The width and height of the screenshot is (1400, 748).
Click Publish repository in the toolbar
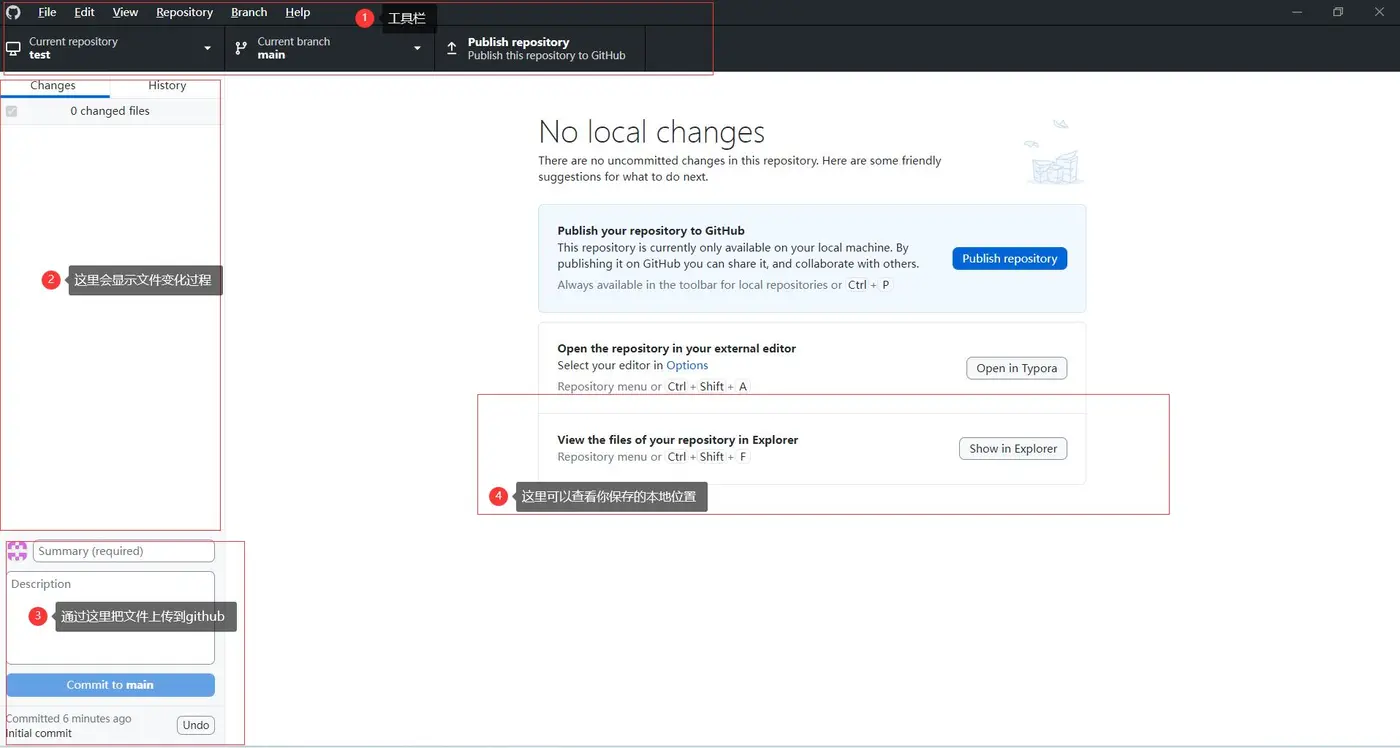tap(540, 48)
